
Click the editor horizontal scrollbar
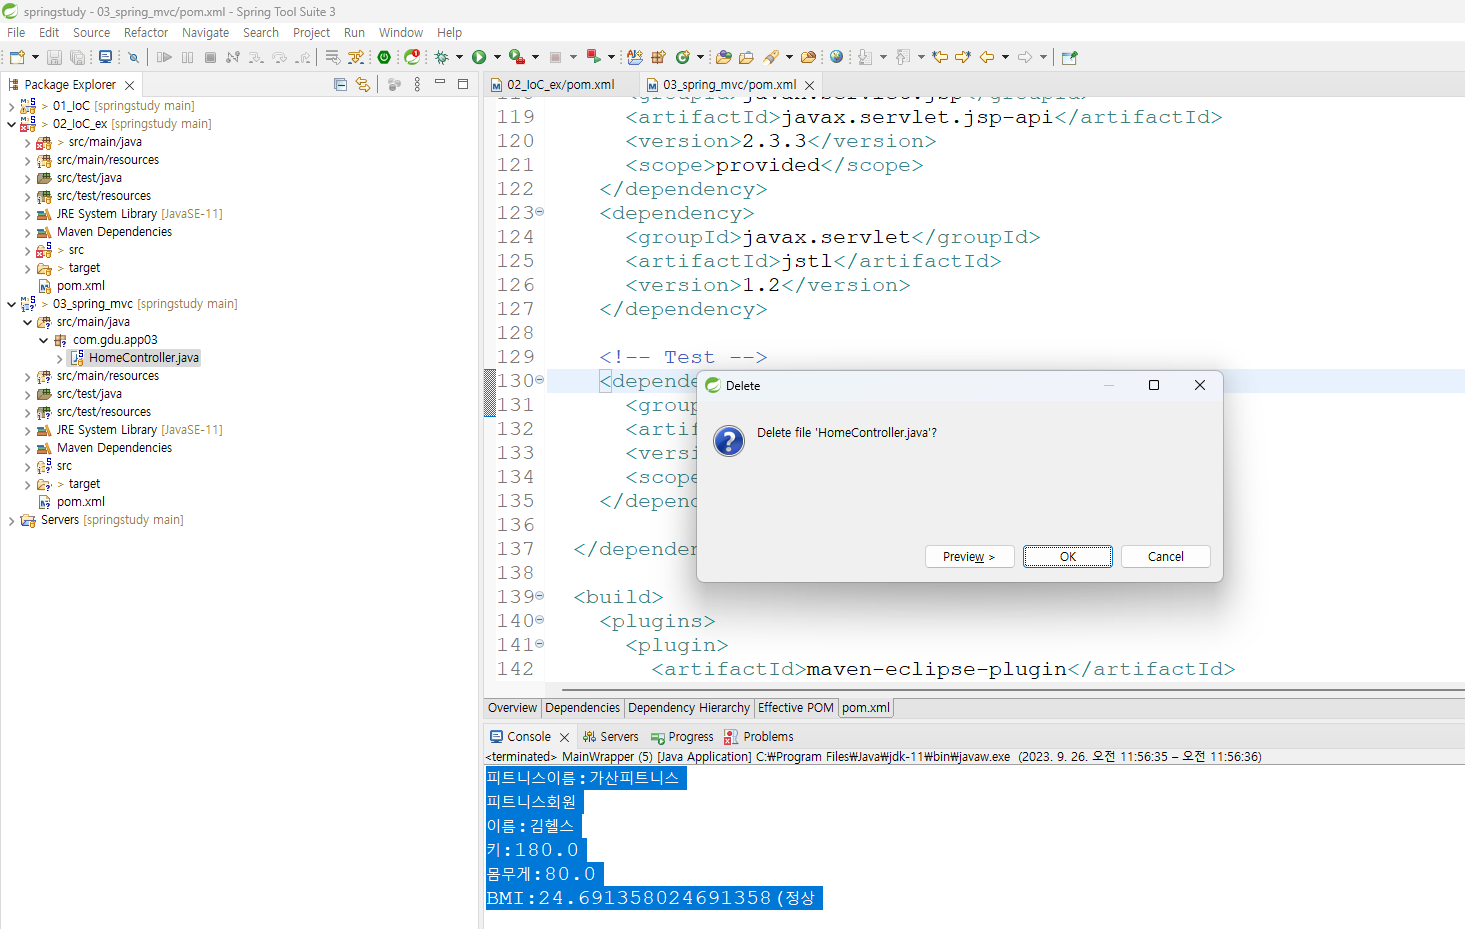pos(1013,689)
